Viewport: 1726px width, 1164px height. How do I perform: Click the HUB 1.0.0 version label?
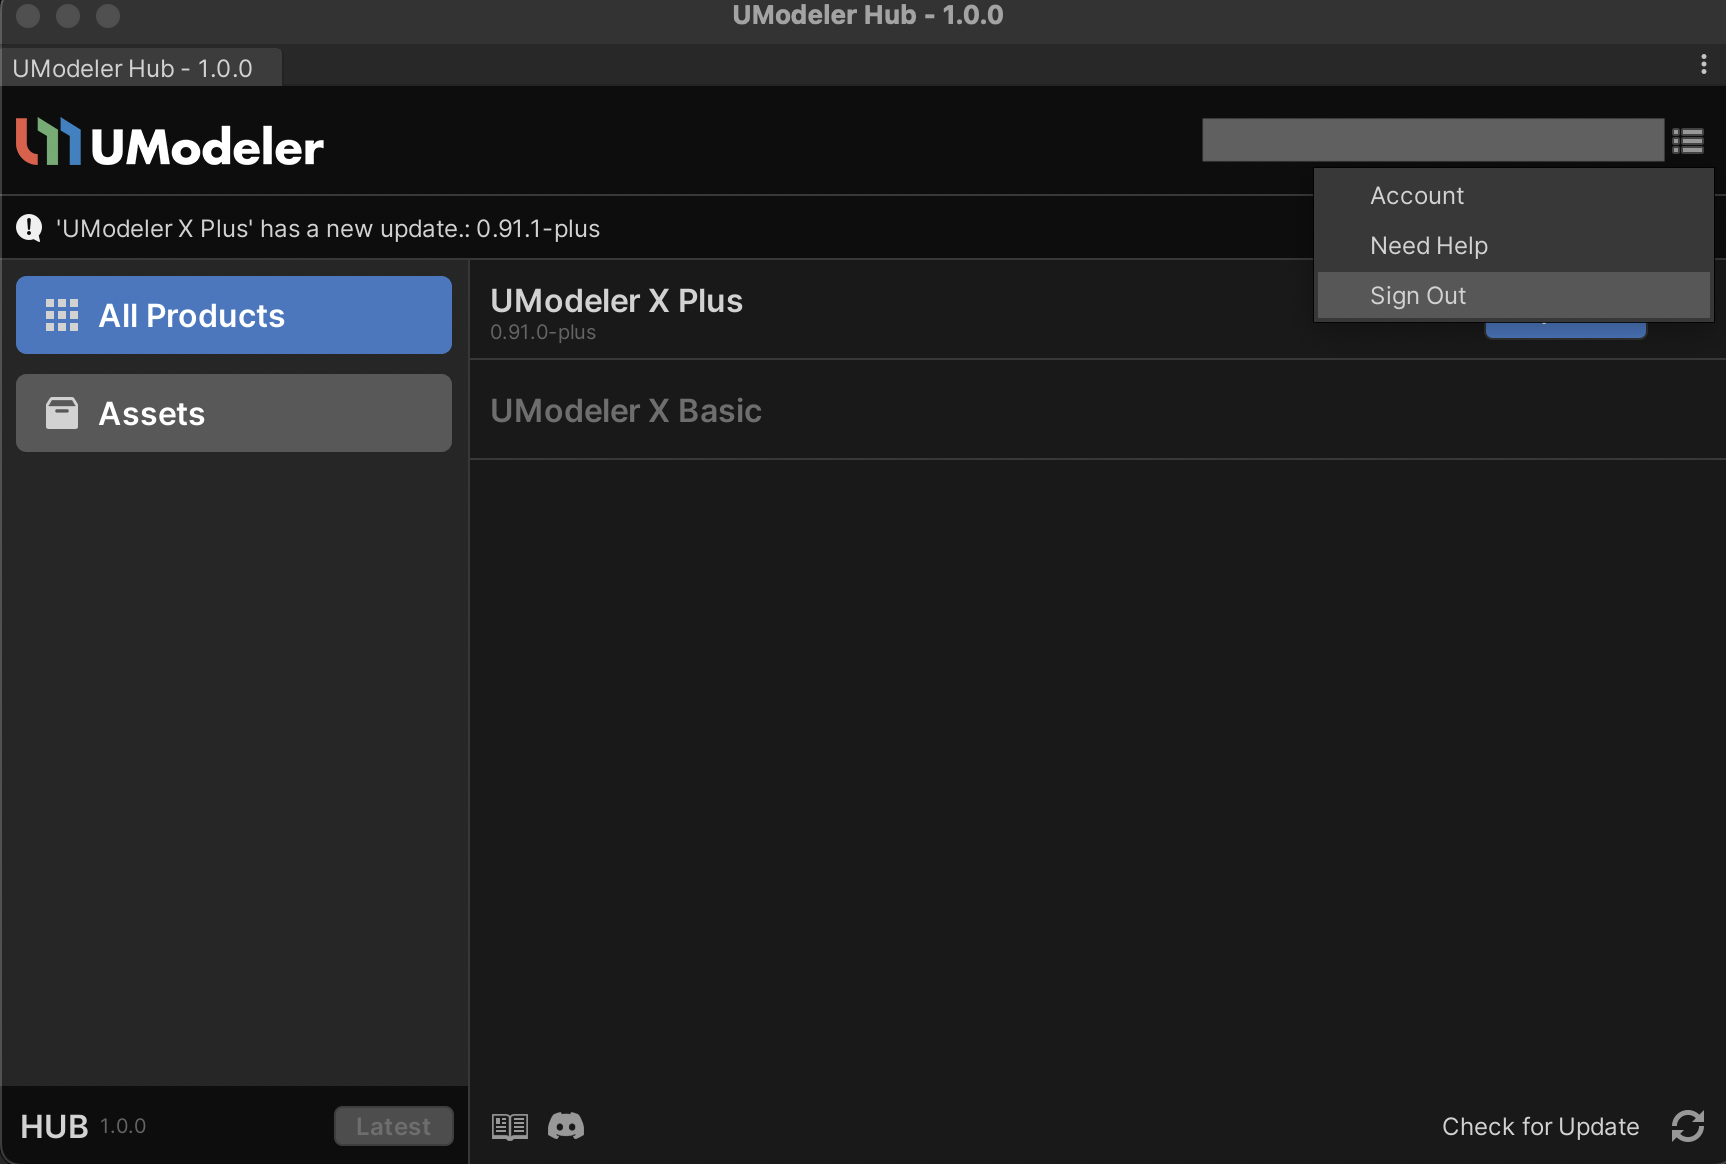(83, 1127)
